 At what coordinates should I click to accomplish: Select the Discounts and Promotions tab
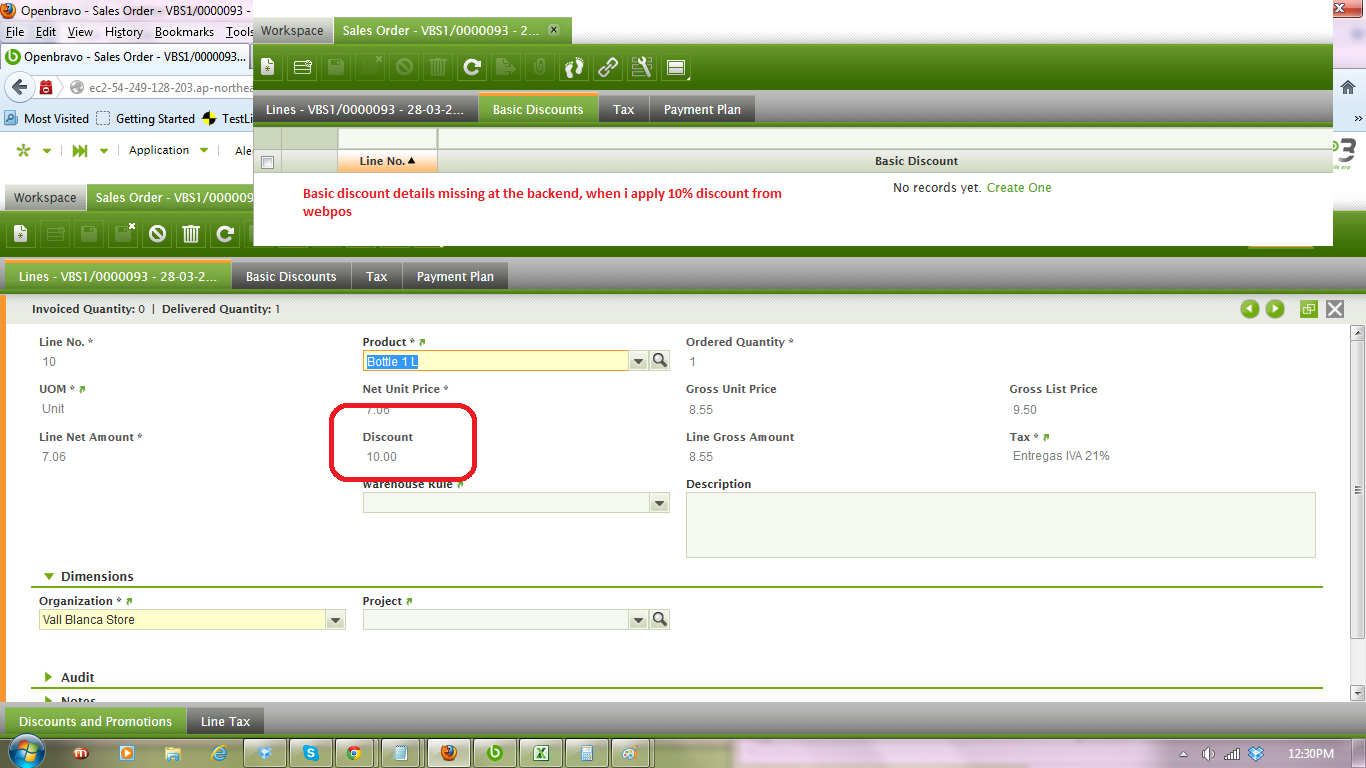95,721
